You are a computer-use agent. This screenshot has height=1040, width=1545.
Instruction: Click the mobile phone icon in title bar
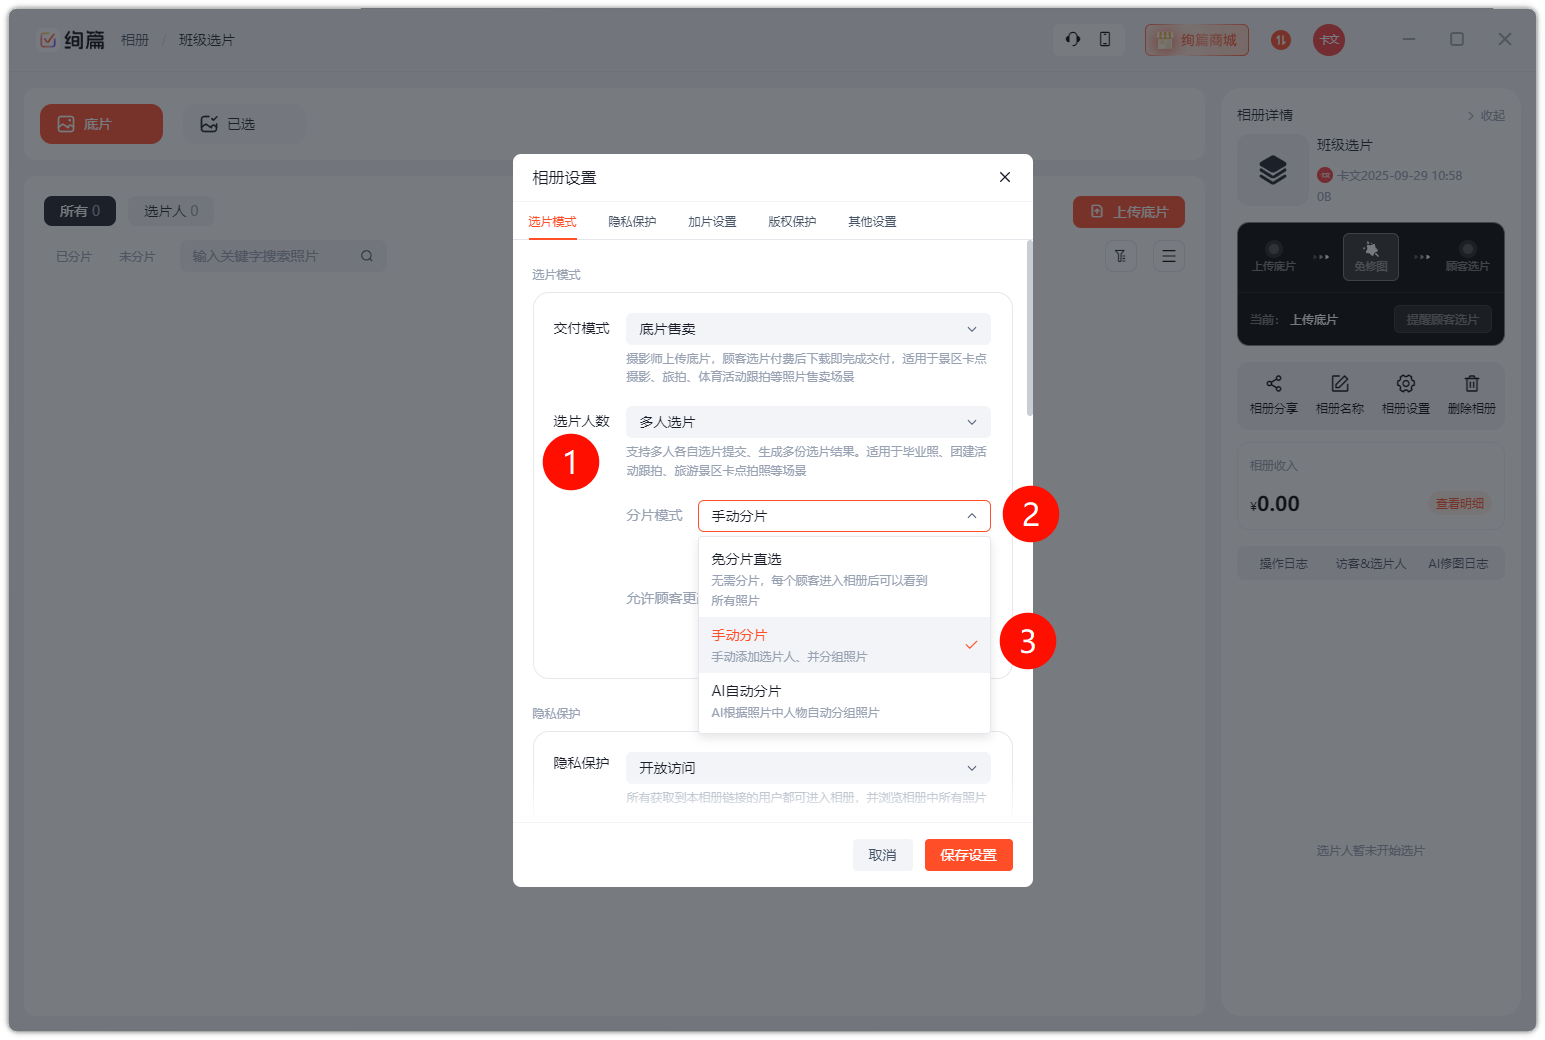click(1104, 39)
